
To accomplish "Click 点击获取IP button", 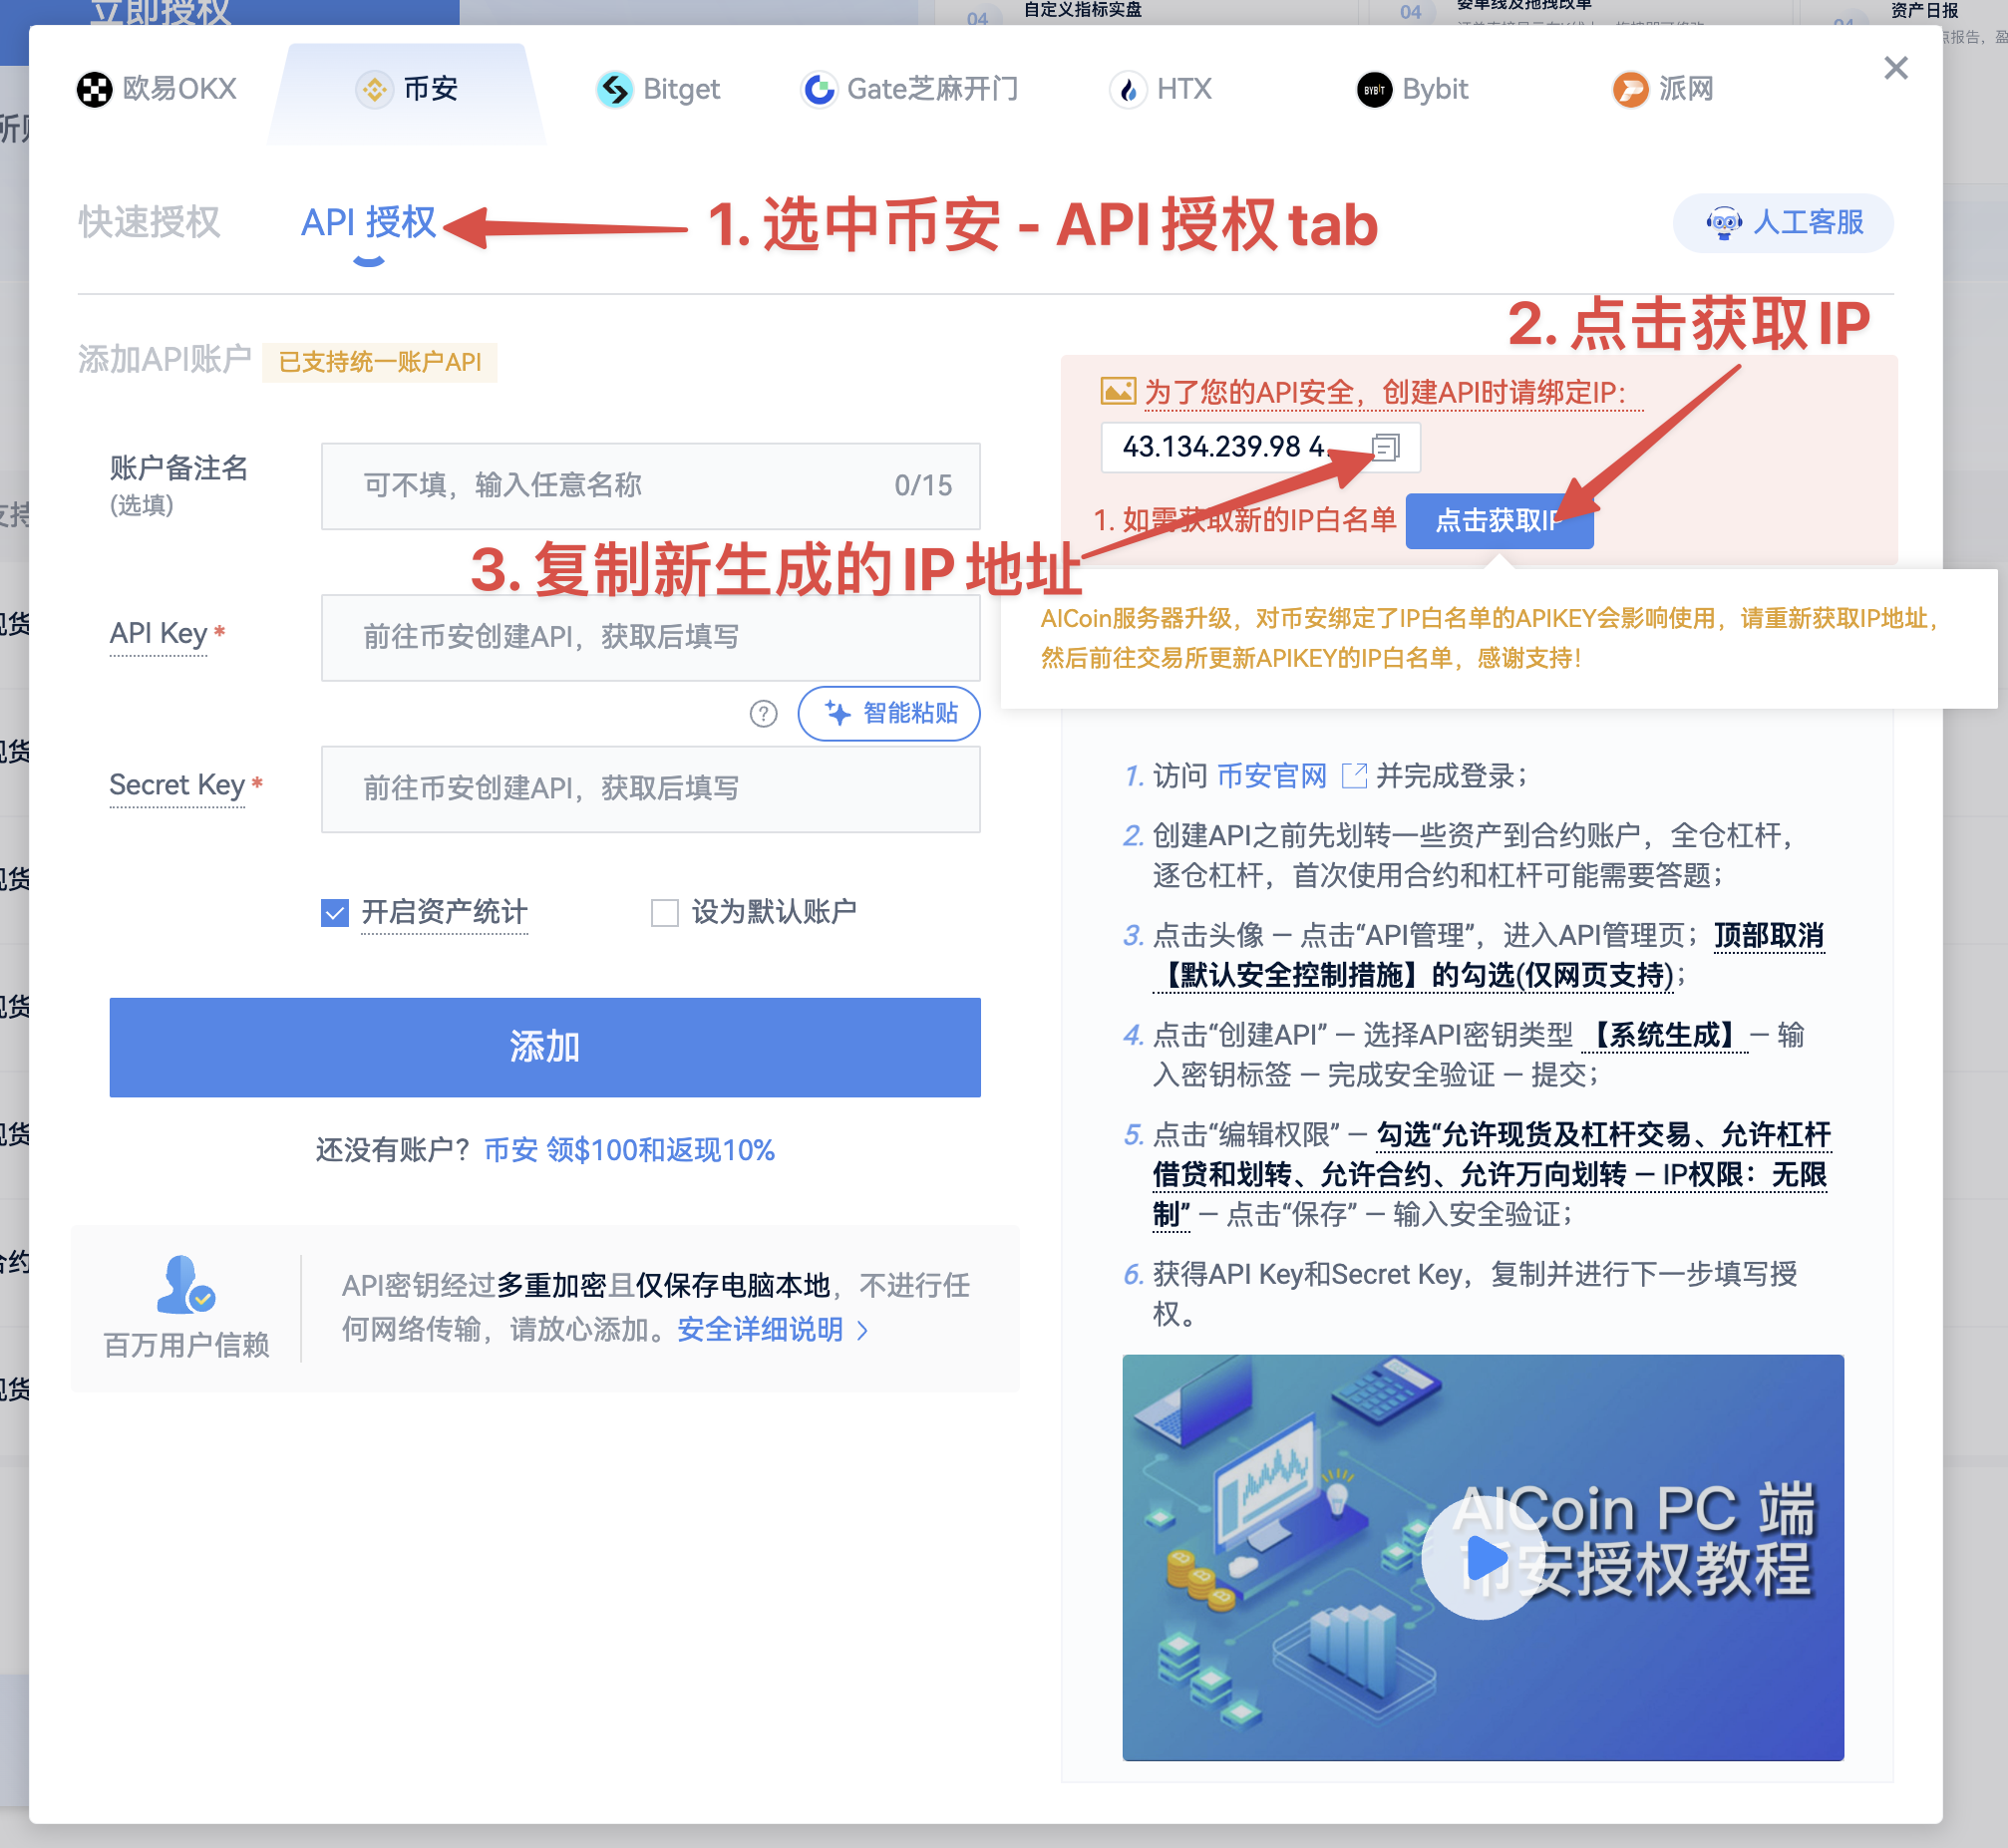I will (x=1501, y=517).
